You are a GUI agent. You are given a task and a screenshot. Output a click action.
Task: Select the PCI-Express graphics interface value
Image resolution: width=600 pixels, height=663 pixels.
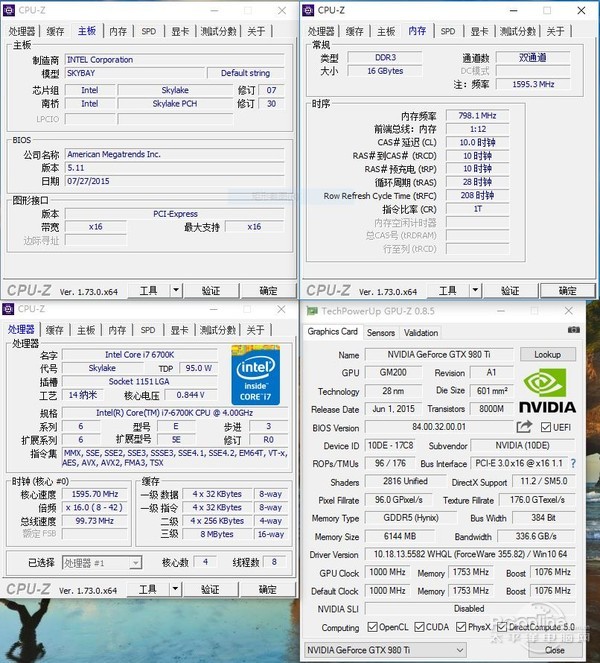coord(175,214)
